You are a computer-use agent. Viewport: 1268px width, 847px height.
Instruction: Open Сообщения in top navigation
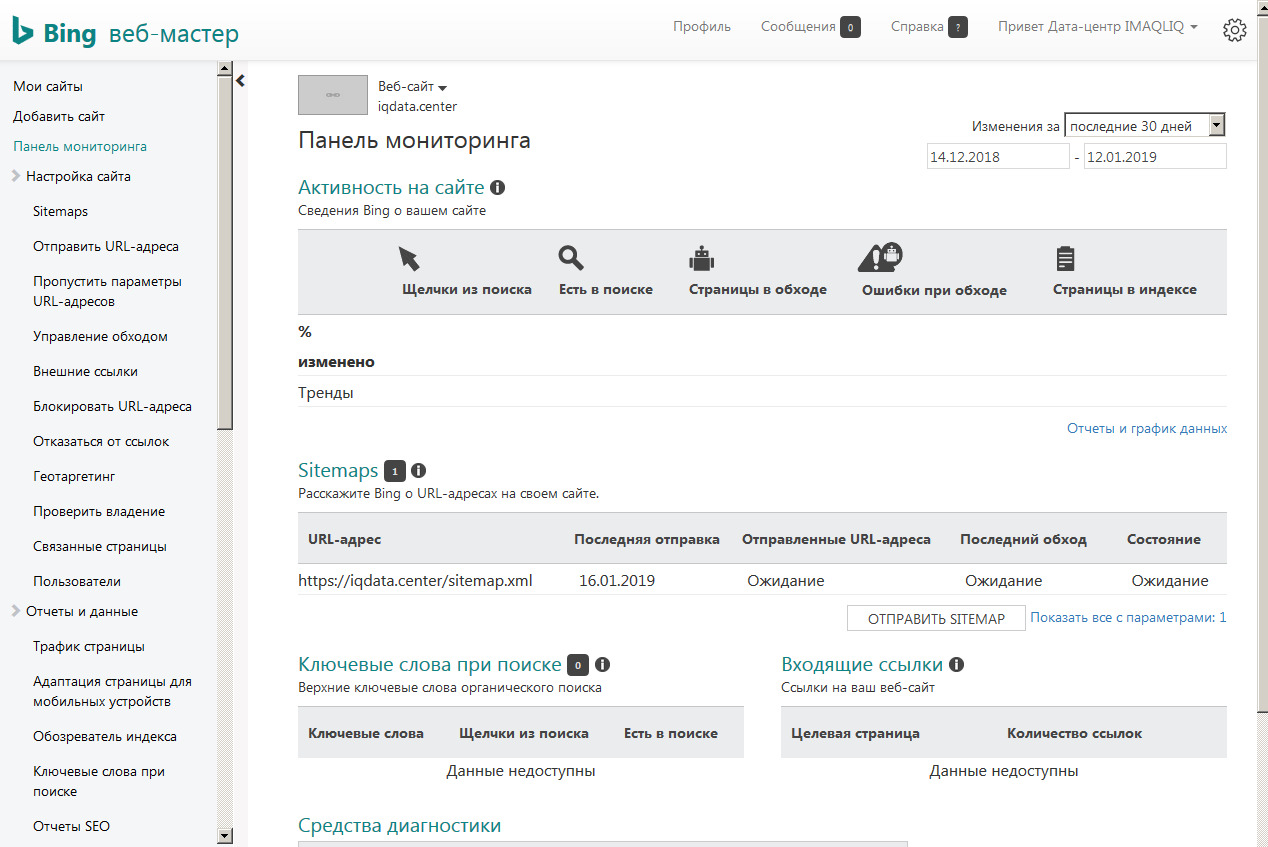(798, 27)
